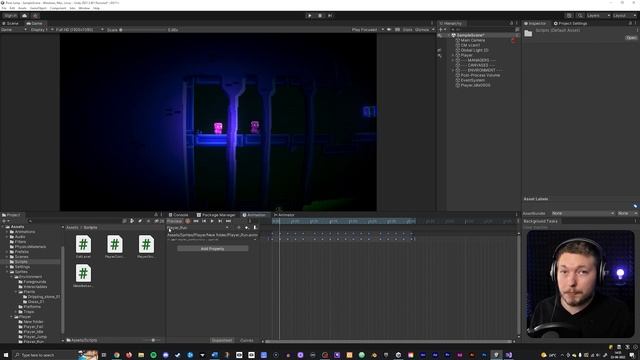Expand the Player object in Hierarchy
The image size is (640, 360).
(453, 55)
